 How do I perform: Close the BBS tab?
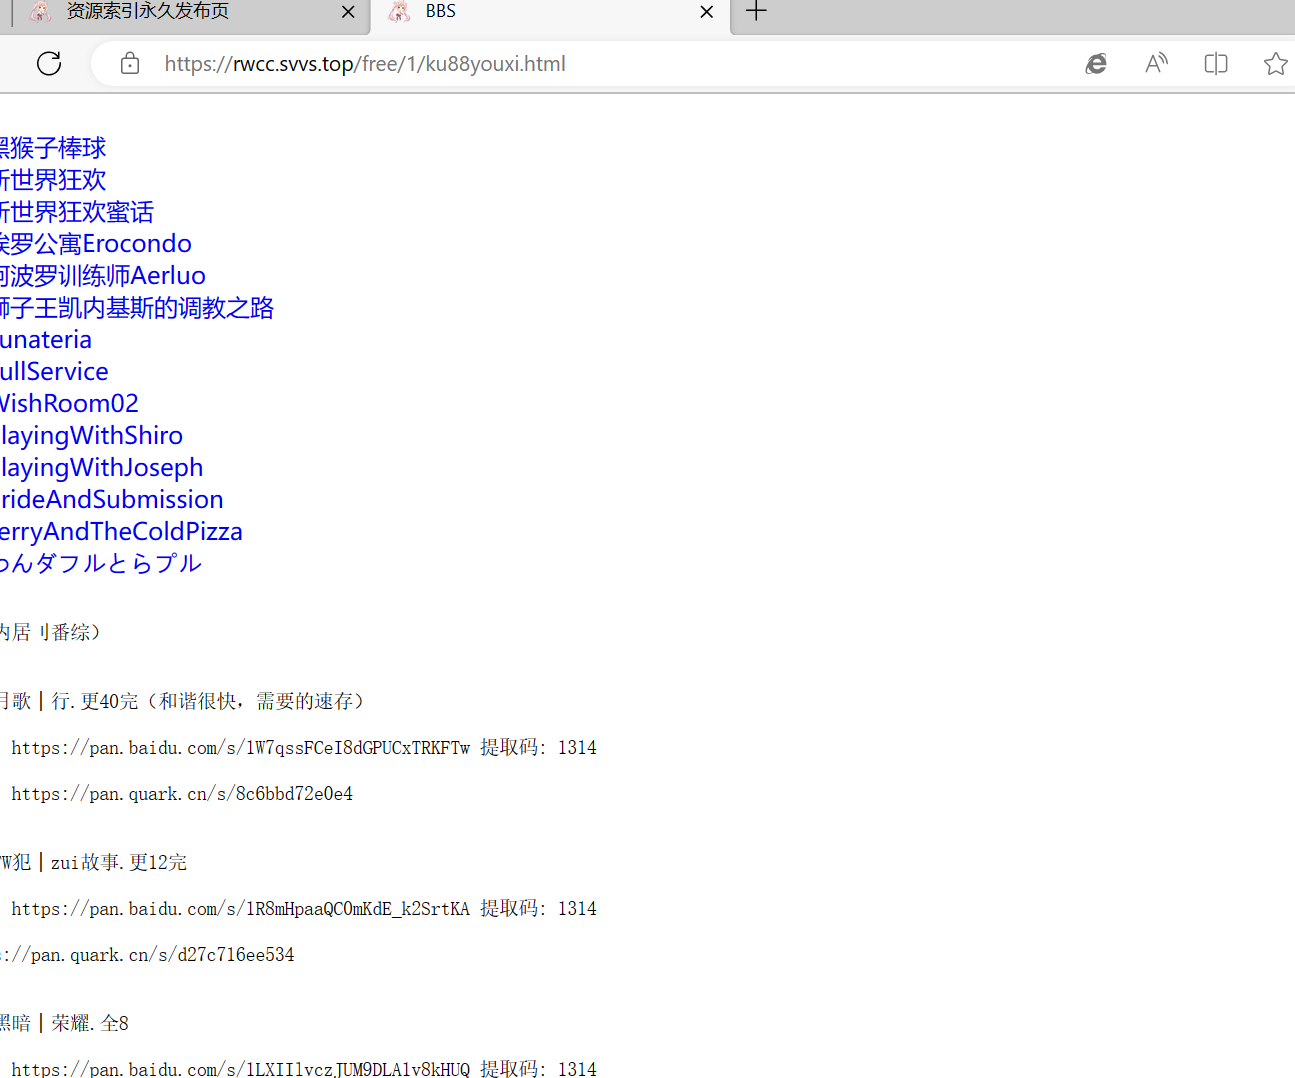[707, 12]
